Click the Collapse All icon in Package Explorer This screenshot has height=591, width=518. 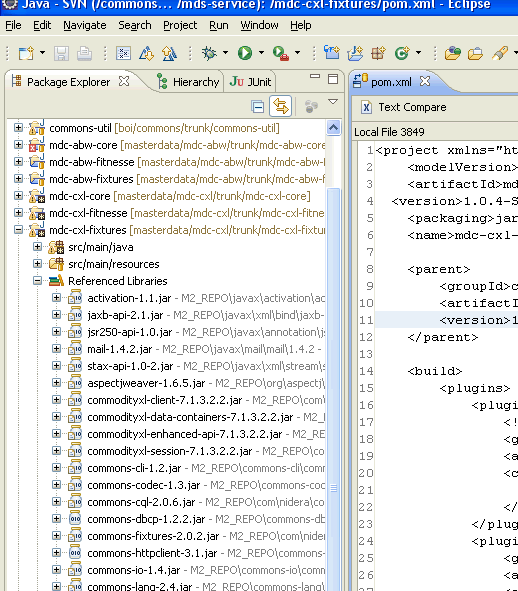(257, 107)
